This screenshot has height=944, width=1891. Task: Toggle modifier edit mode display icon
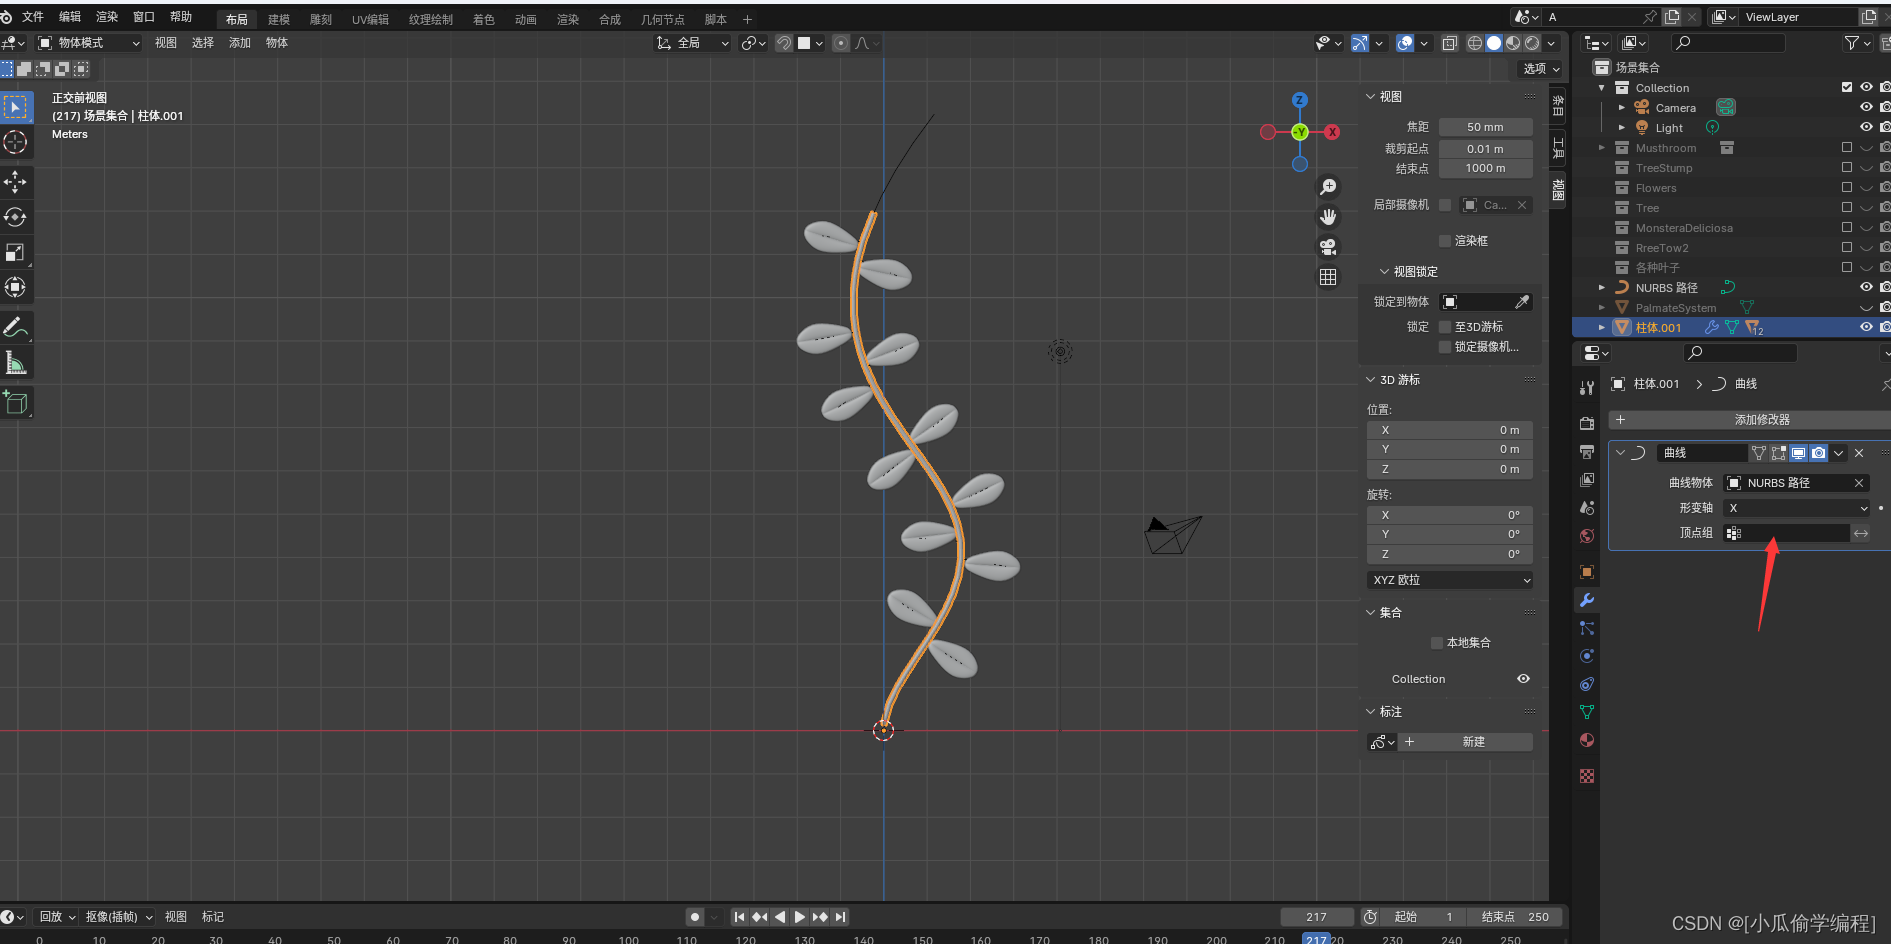pos(1778,453)
